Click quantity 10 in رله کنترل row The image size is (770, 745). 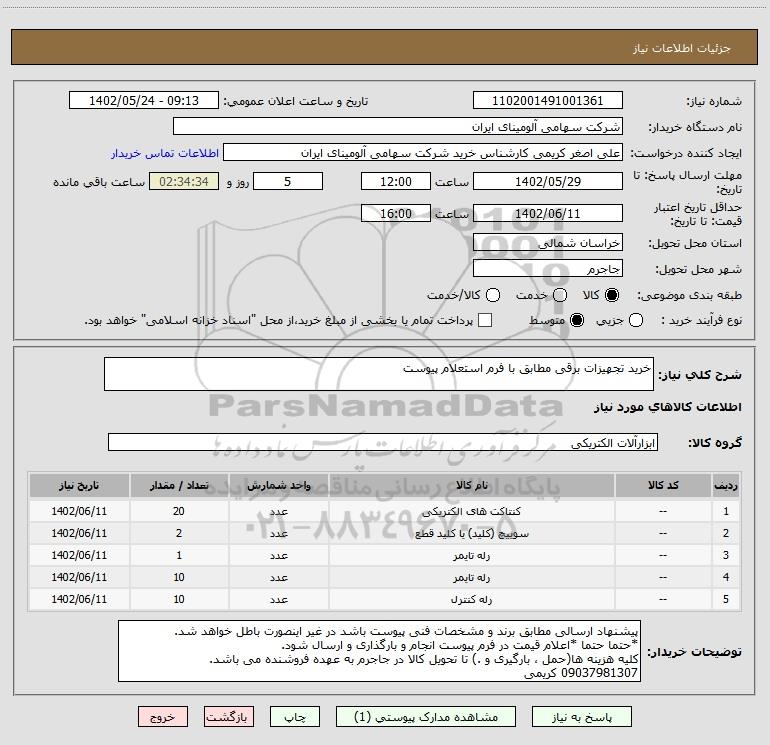click(x=179, y=600)
